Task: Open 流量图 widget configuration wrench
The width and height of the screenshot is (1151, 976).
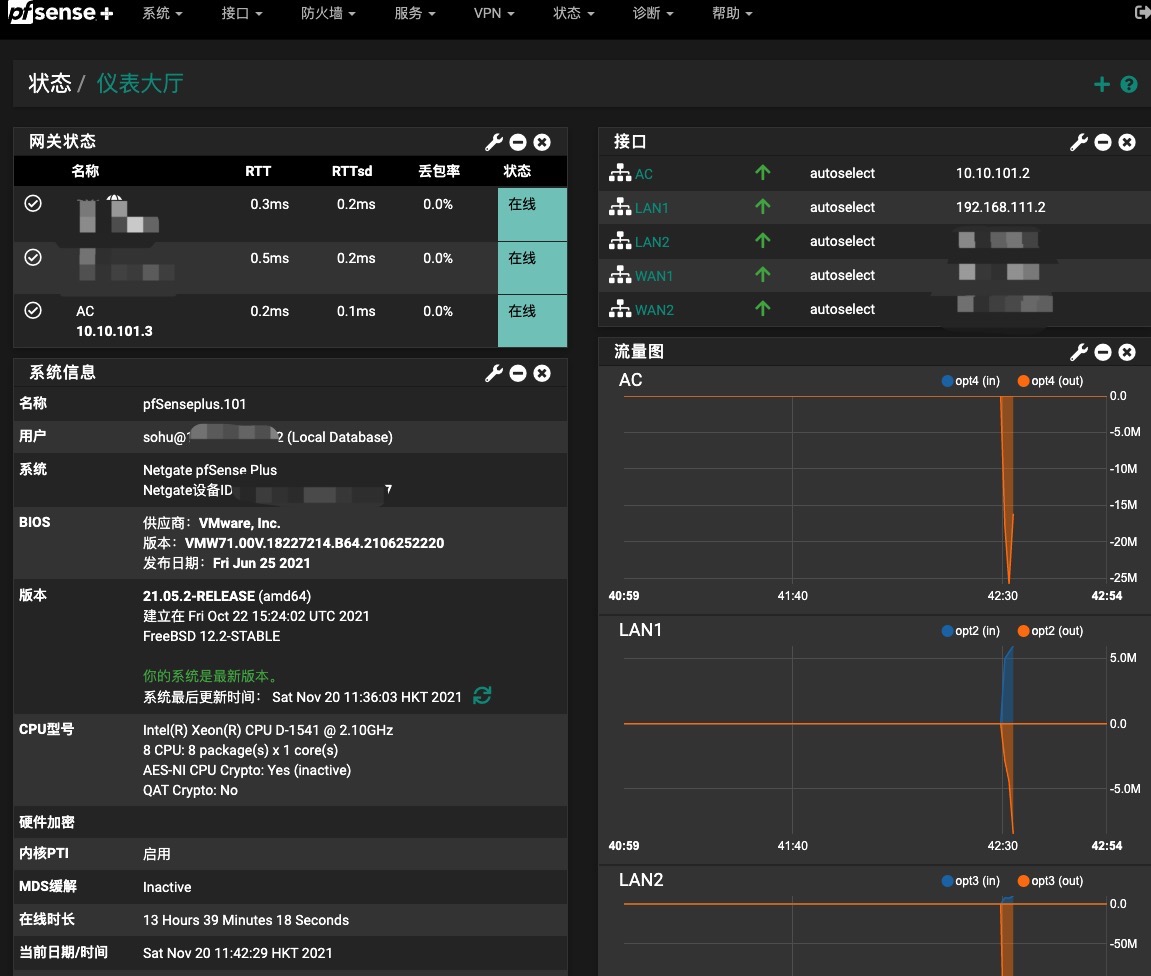Action: (1078, 352)
